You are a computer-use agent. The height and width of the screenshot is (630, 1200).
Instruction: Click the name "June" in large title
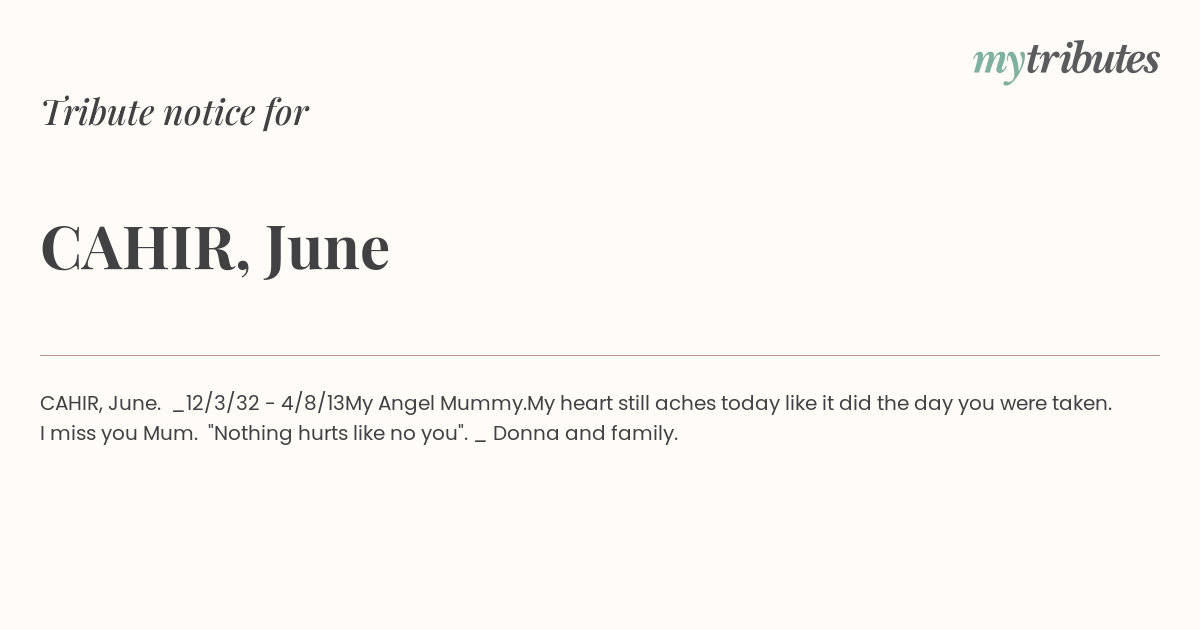tap(327, 248)
